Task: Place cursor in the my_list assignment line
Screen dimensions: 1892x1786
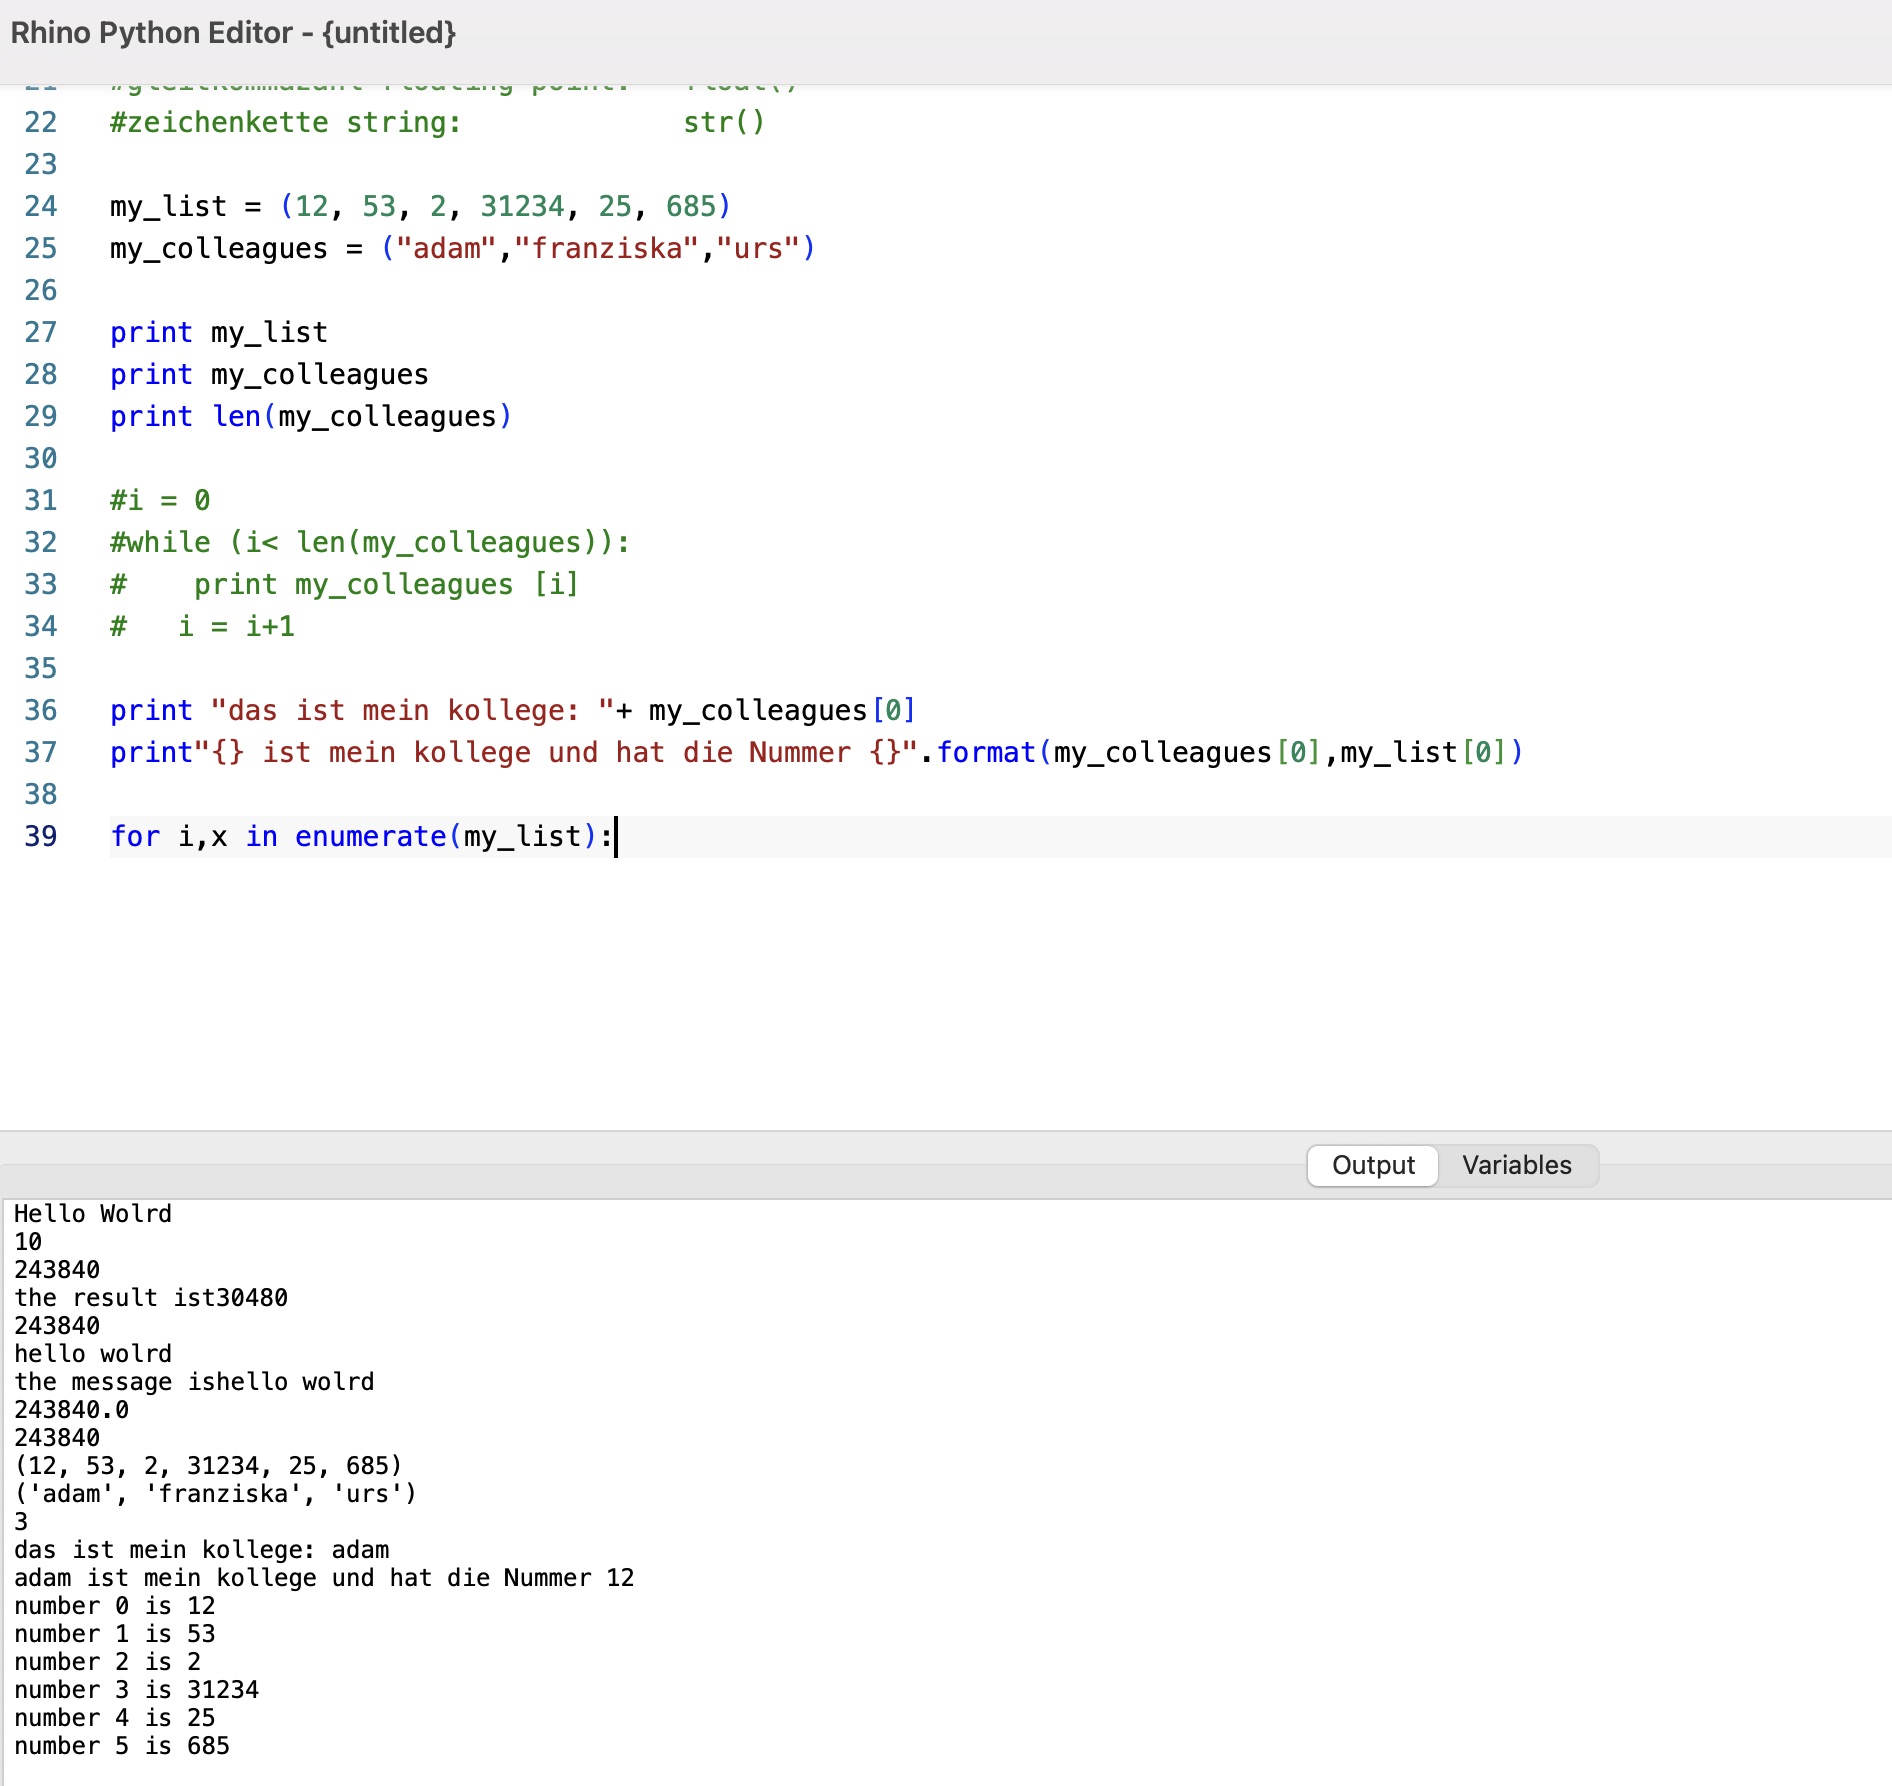Action: 420,207
